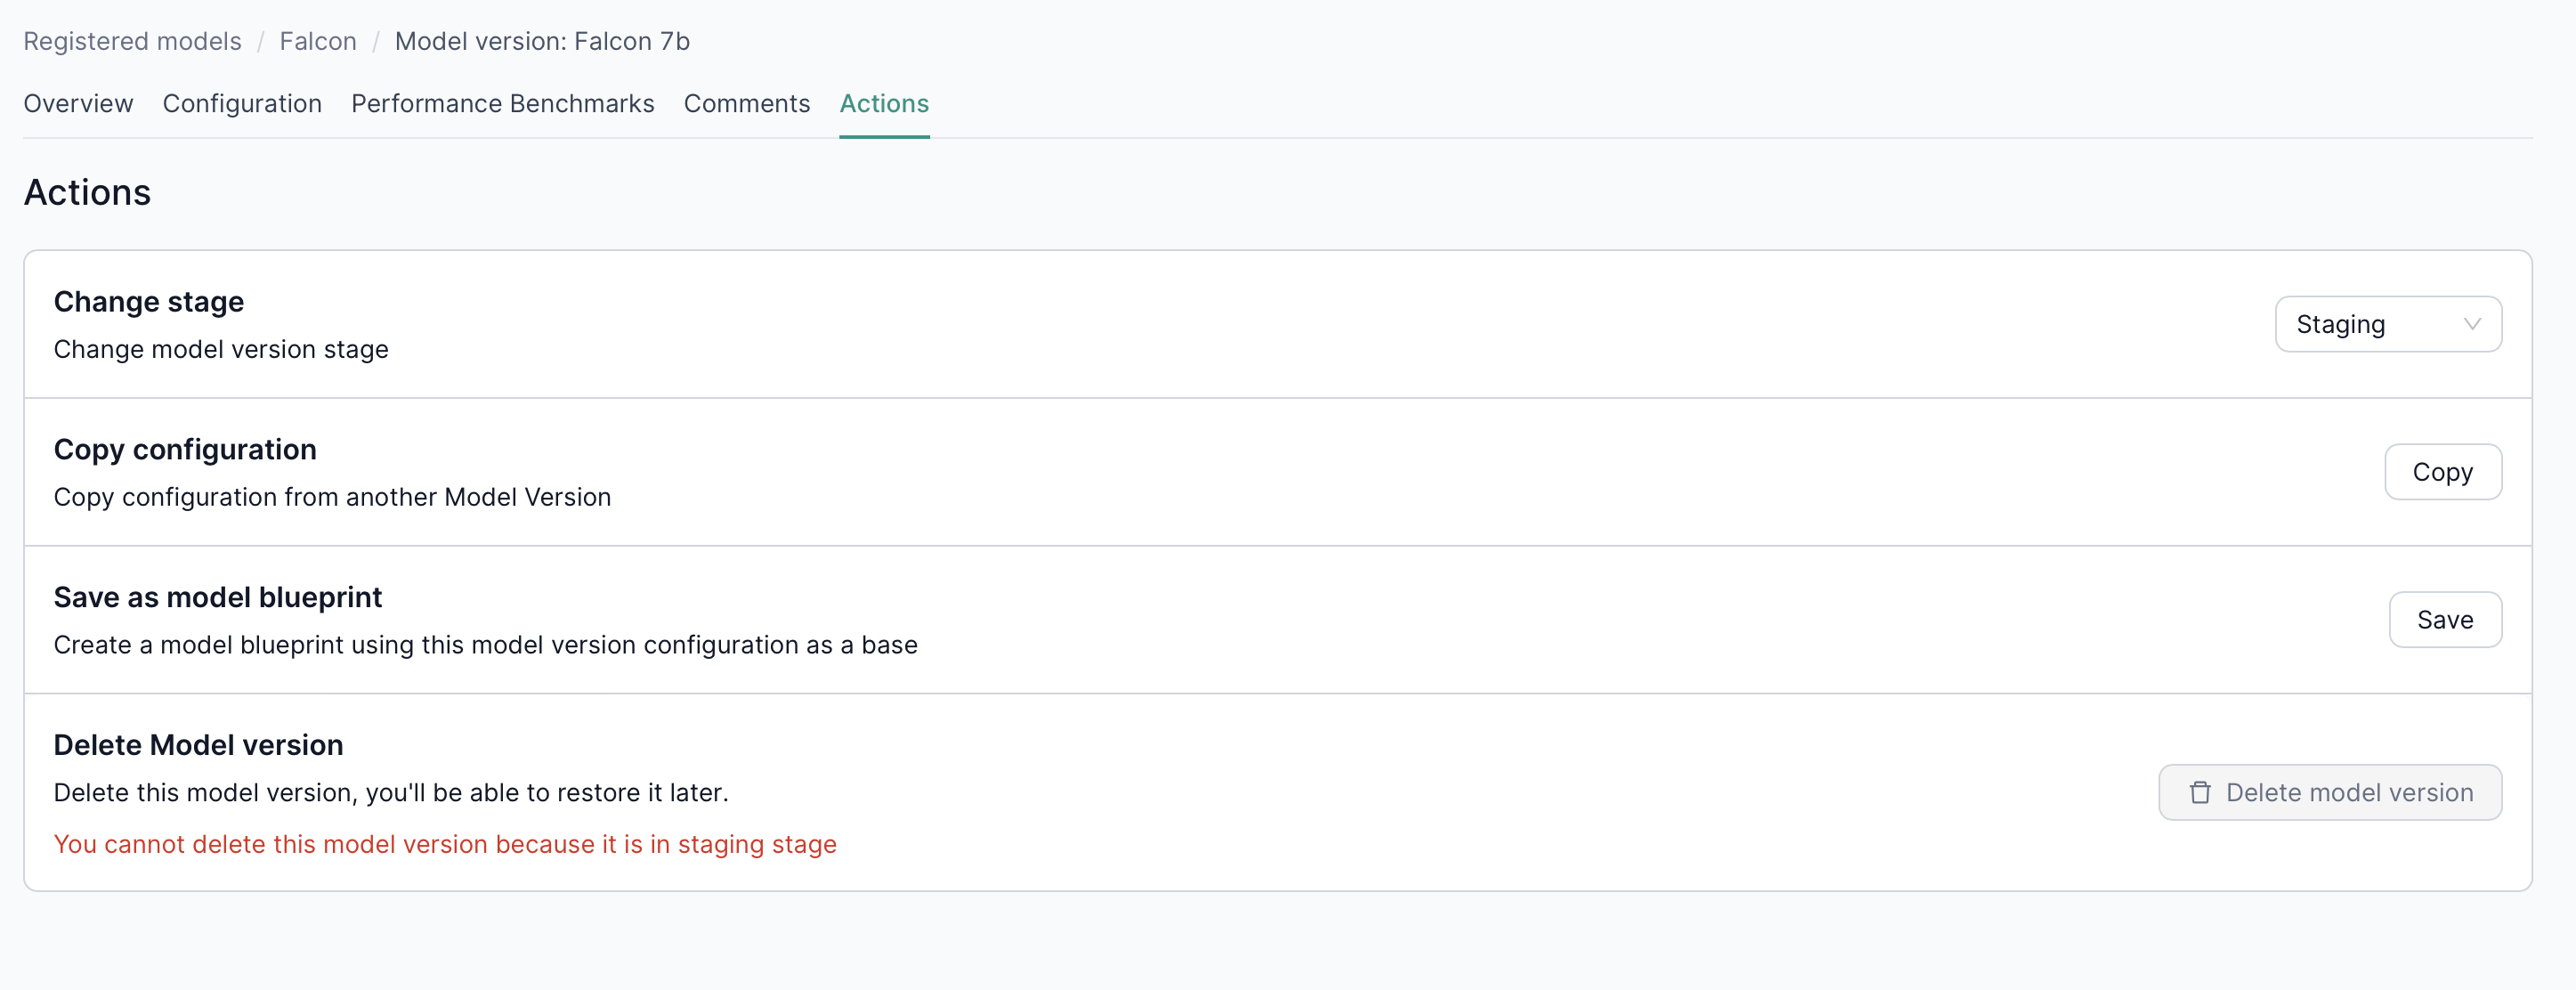
Task: Navigate to Registered models via breadcrumb
Action: click(131, 41)
